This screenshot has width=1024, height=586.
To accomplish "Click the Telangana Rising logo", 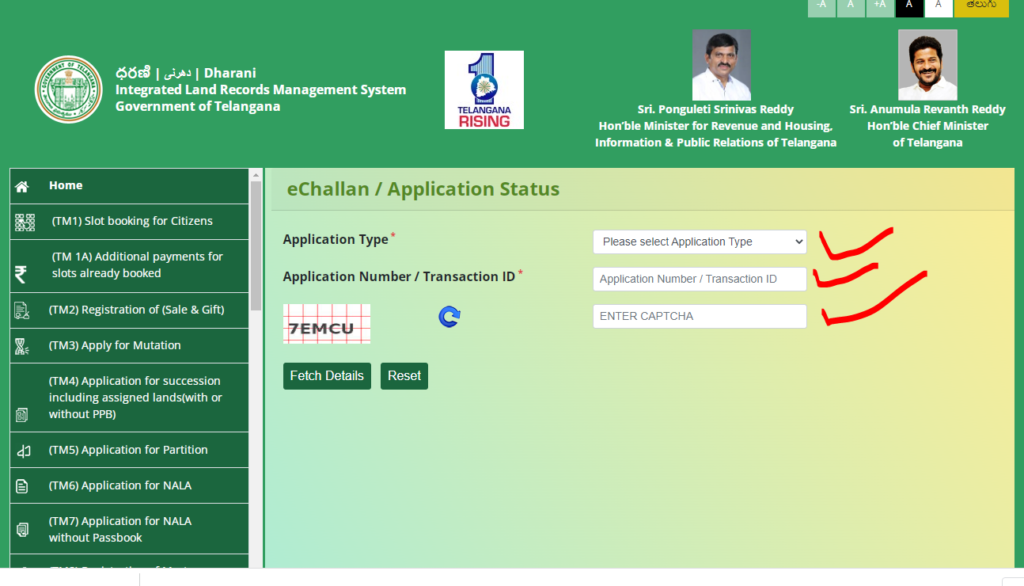I will point(484,90).
